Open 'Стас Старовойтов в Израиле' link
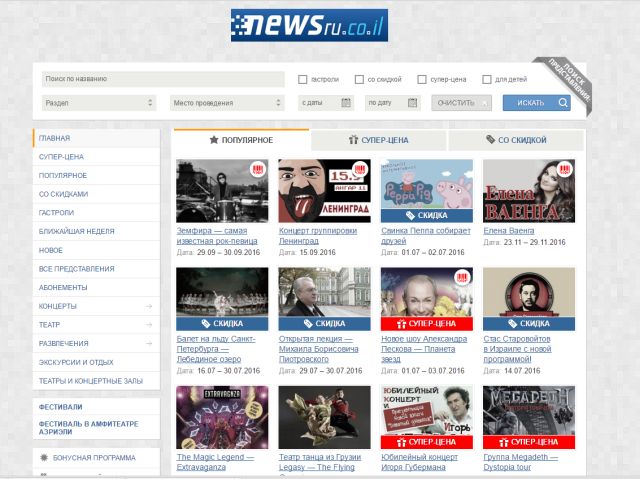Screen dimensions: 640x479 tap(517, 349)
